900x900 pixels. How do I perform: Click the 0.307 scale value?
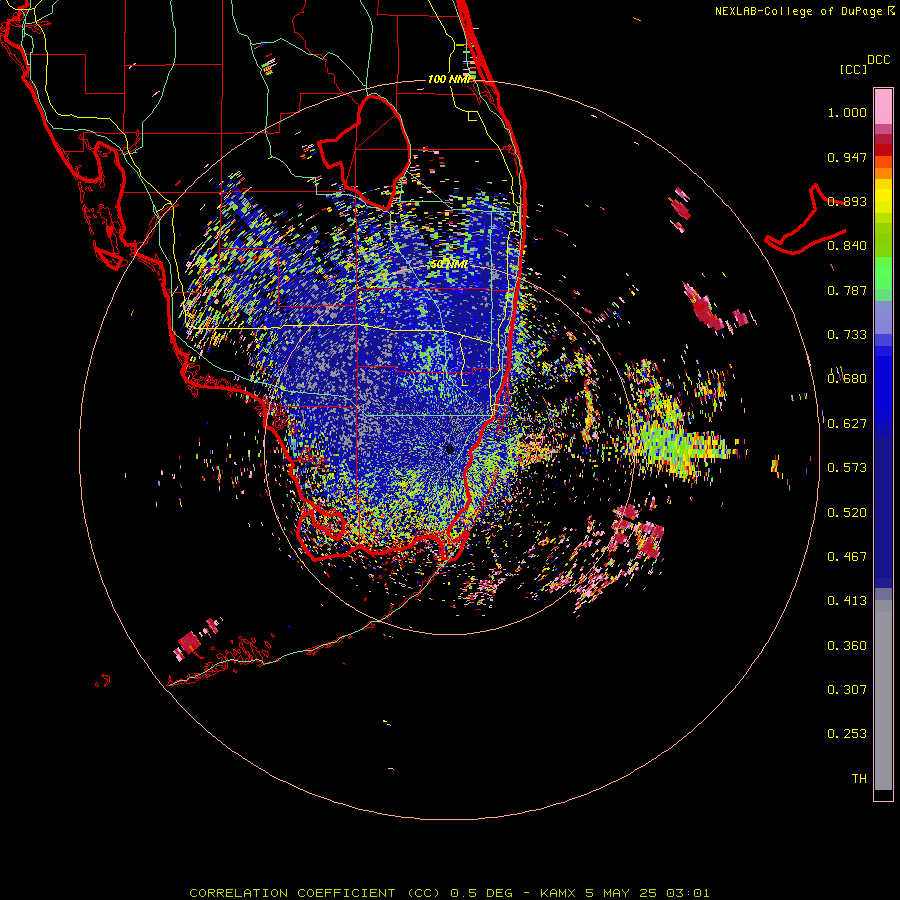coord(847,690)
